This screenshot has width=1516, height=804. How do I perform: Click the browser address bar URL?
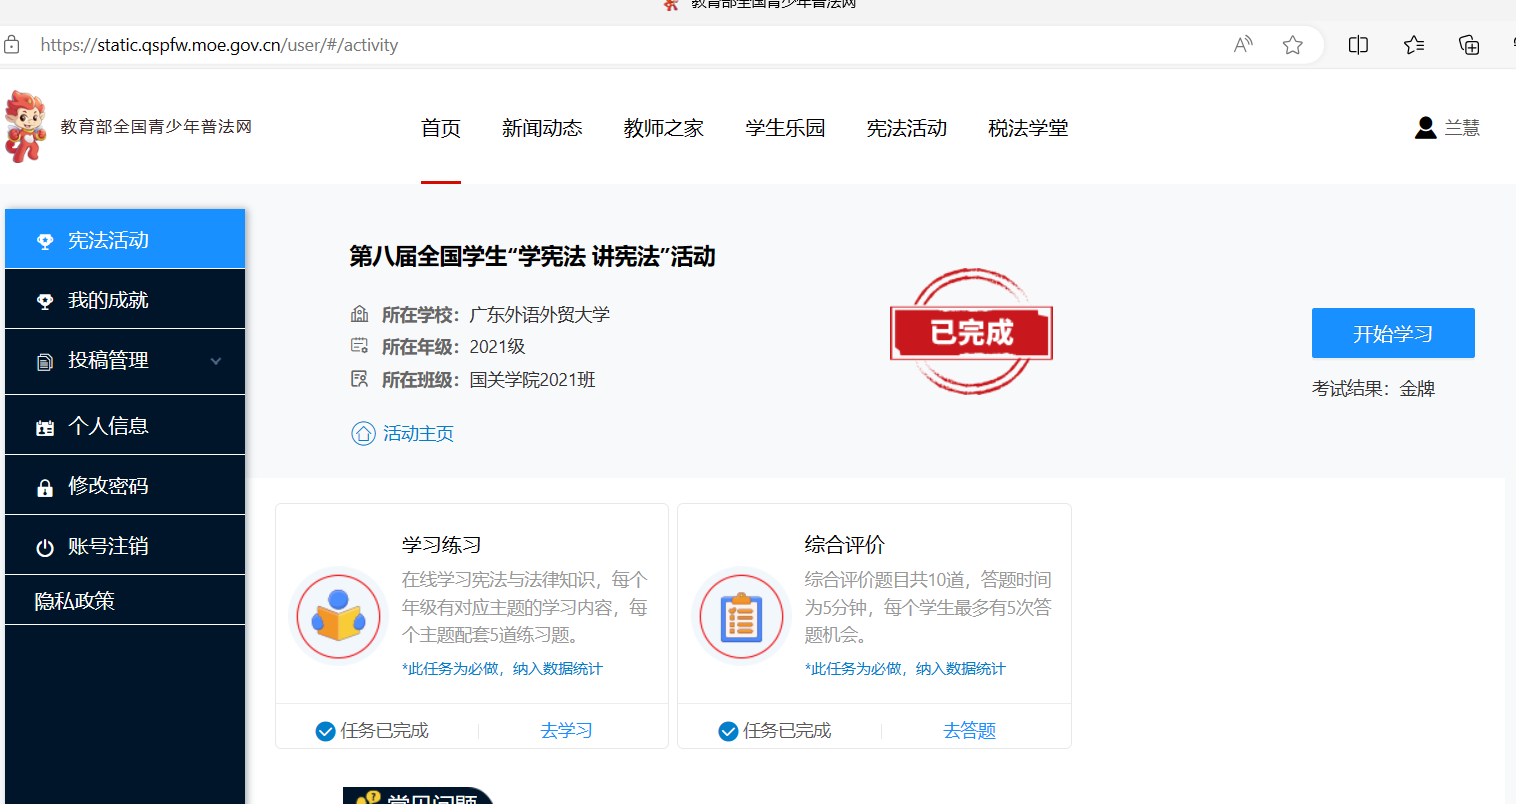(219, 45)
